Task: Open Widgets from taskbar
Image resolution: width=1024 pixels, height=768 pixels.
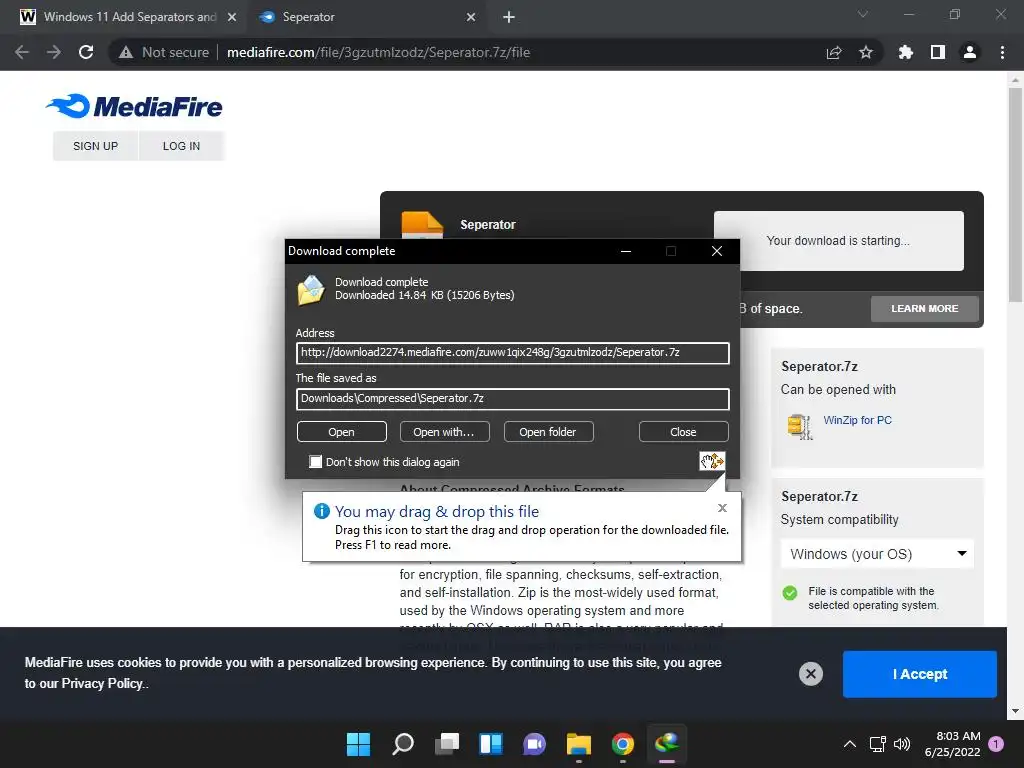Action: click(x=490, y=744)
